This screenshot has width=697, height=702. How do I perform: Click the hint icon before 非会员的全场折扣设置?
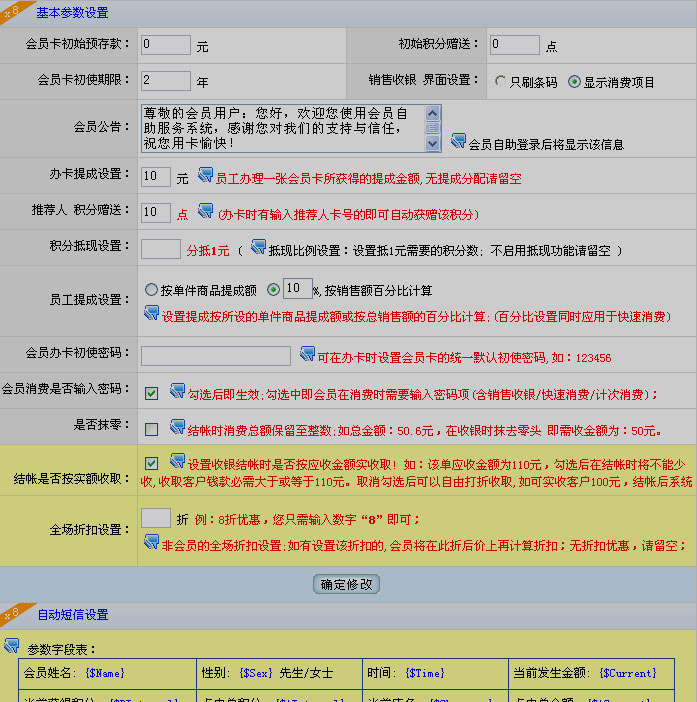[151, 542]
